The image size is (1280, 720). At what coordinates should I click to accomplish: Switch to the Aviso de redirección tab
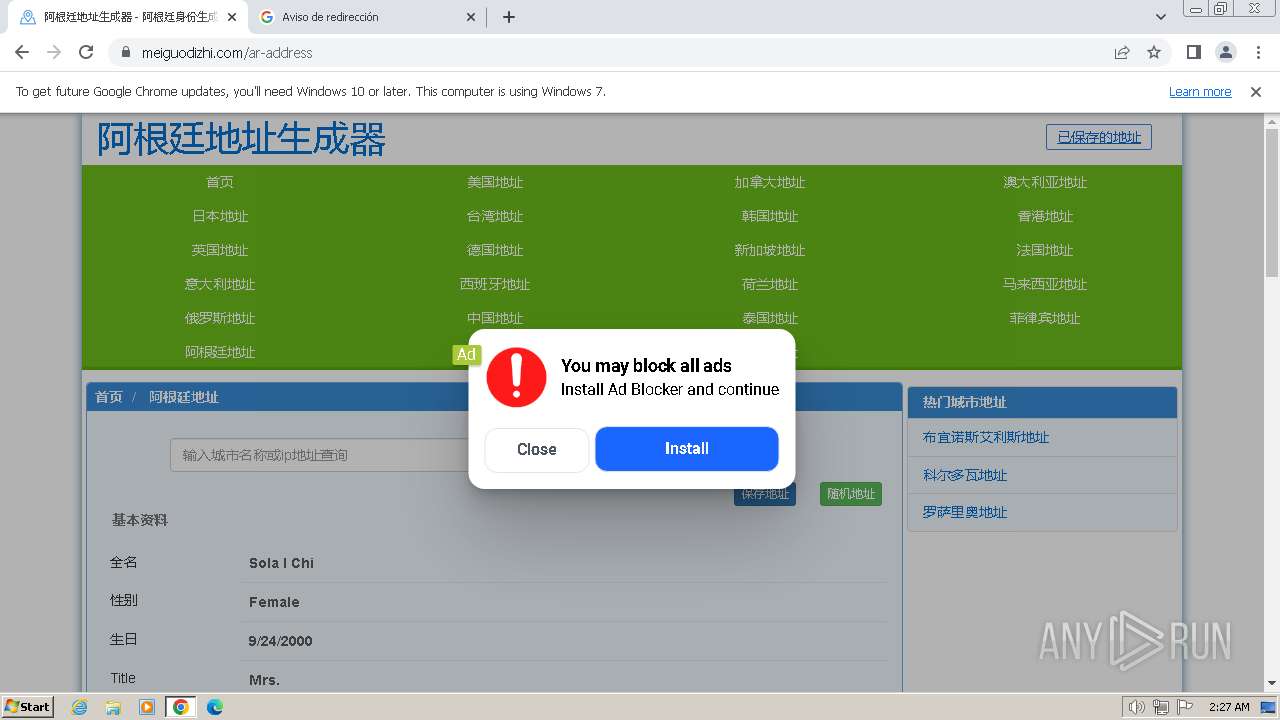click(x=367, y=17)
